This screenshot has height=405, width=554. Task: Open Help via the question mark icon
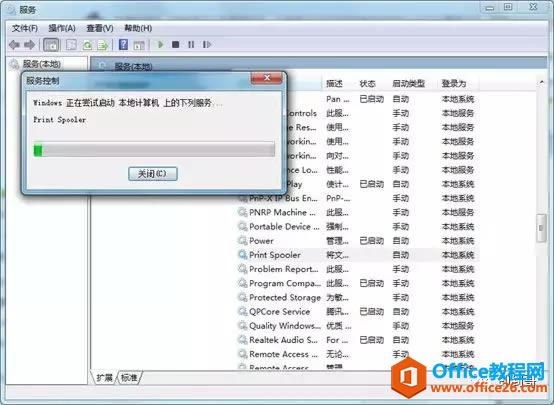coord(123,45)
